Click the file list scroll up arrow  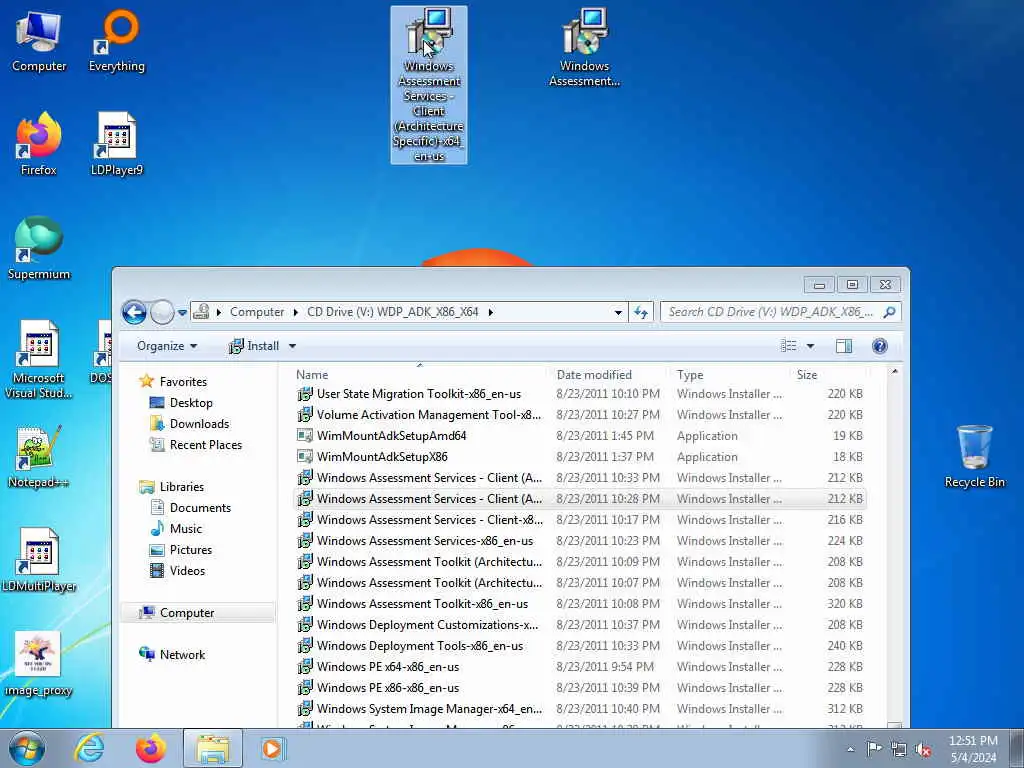(x=895, y=372)
